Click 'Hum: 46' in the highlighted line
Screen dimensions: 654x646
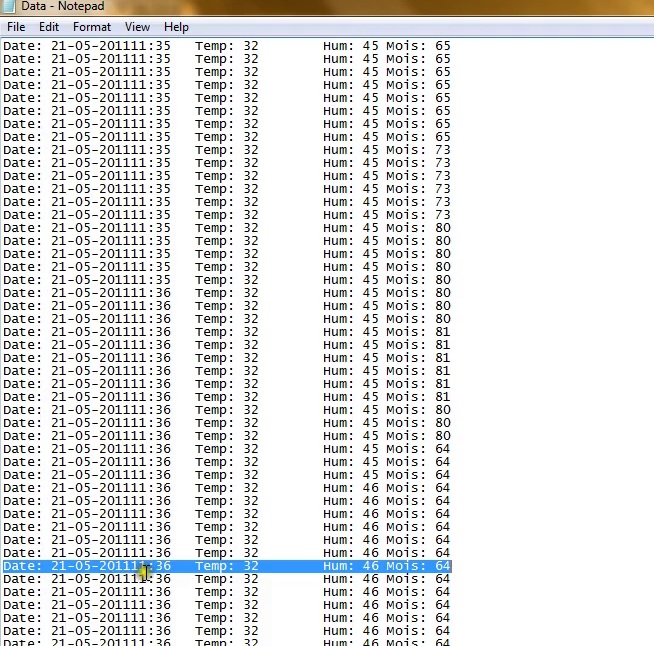tap(351, 566)
